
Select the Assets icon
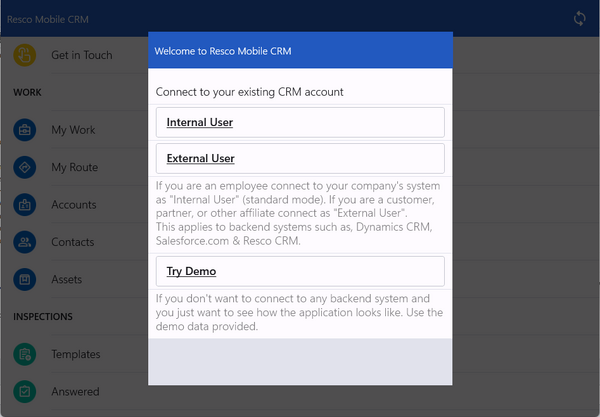(x=24, y=279)
